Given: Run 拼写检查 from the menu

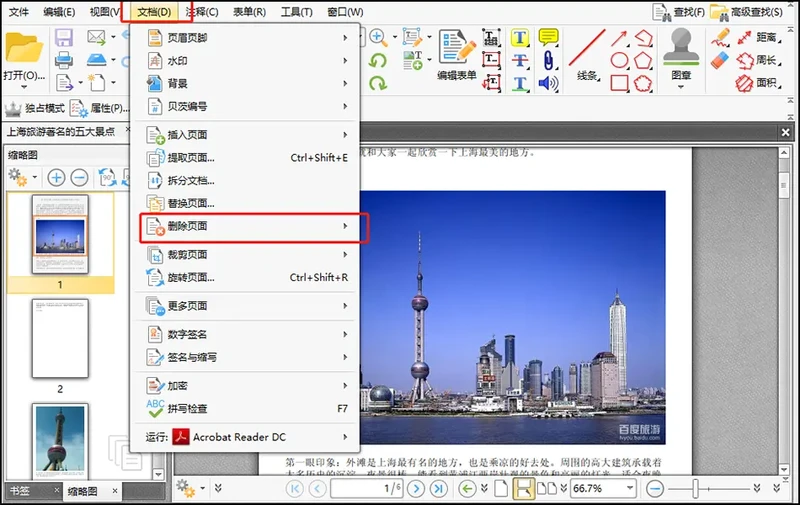Looking at the screenshot, I should (x=247, y=409).
